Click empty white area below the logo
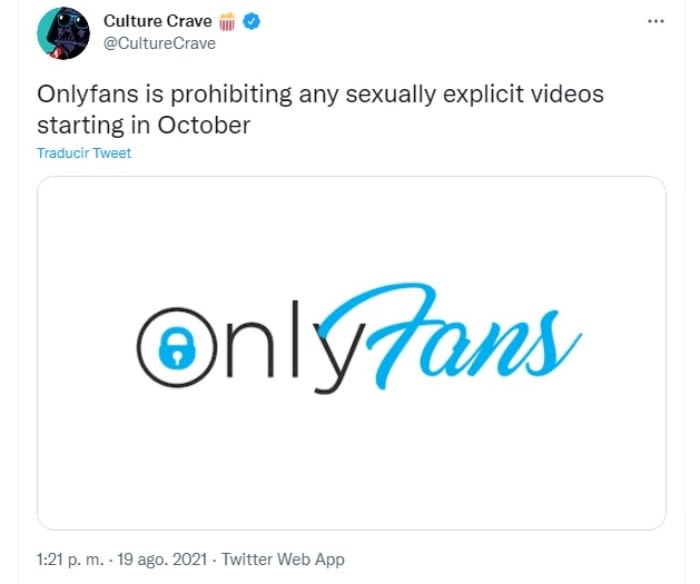Image resolution: width=700 pixels, height=584 pixels. click(352, 464)
